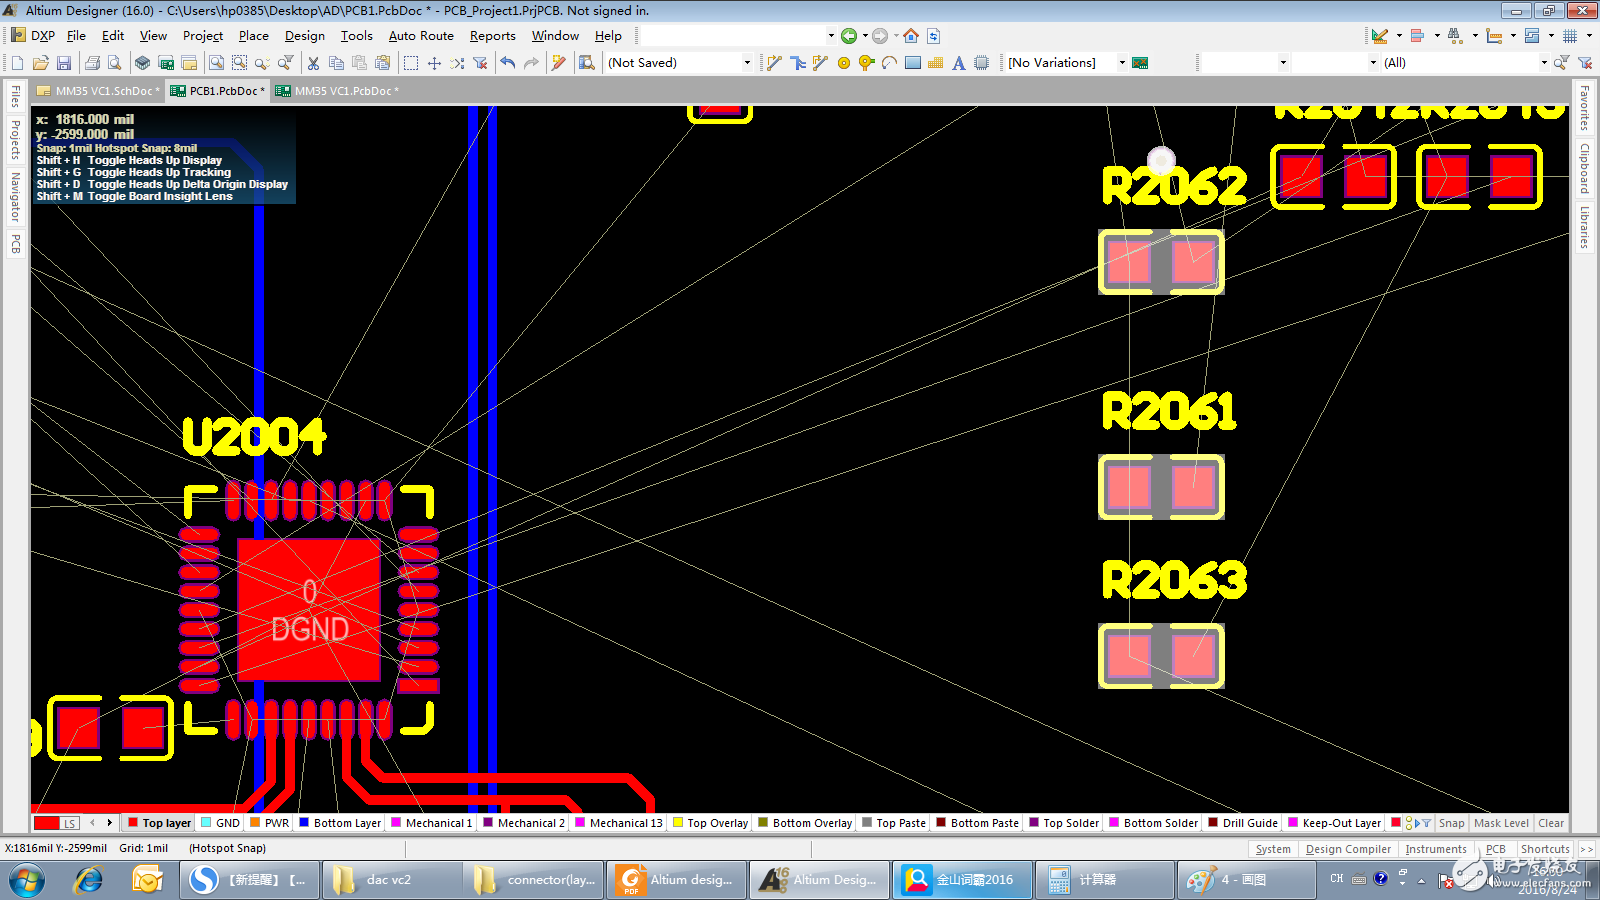The width and height of the screenshot is (1600, 900).
Task: Paste clipboard contents
Action: point(359,63)
